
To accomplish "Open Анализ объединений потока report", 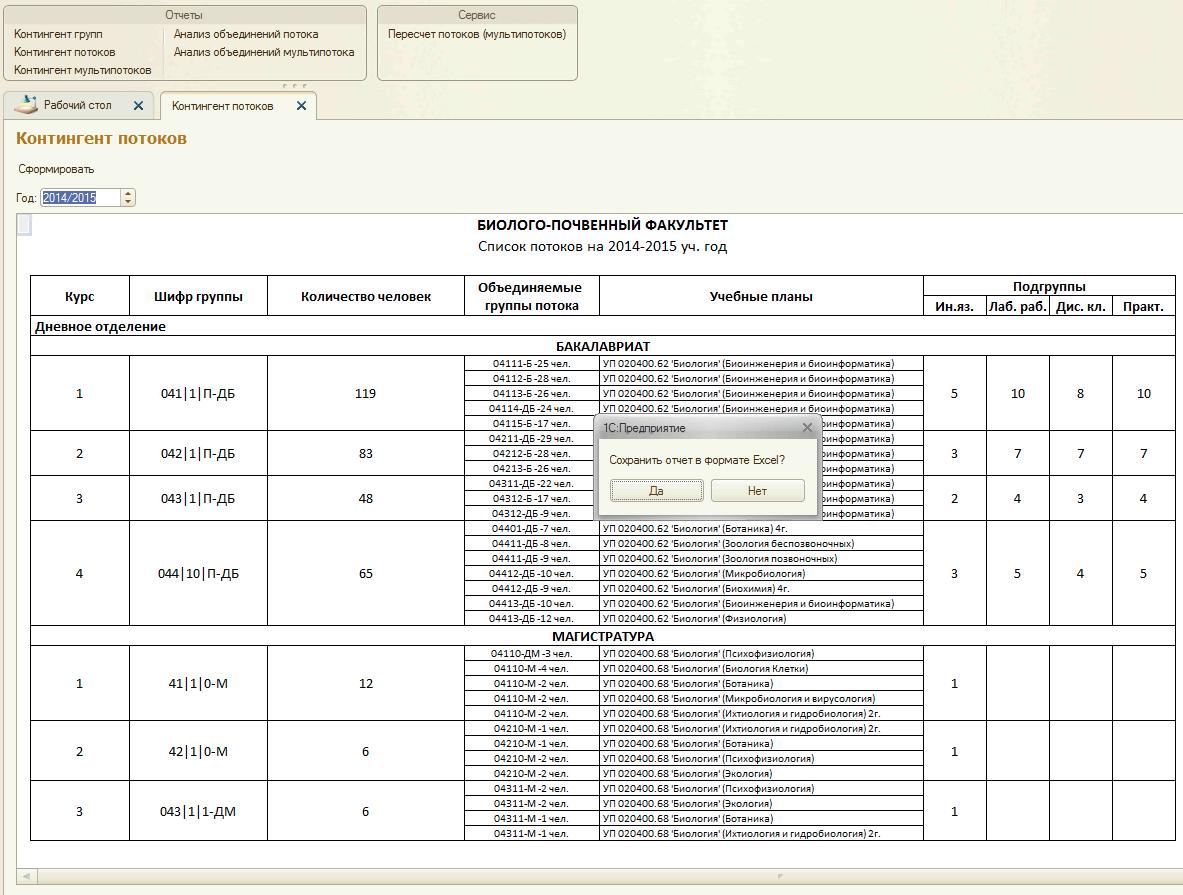I will click(246, 34).
